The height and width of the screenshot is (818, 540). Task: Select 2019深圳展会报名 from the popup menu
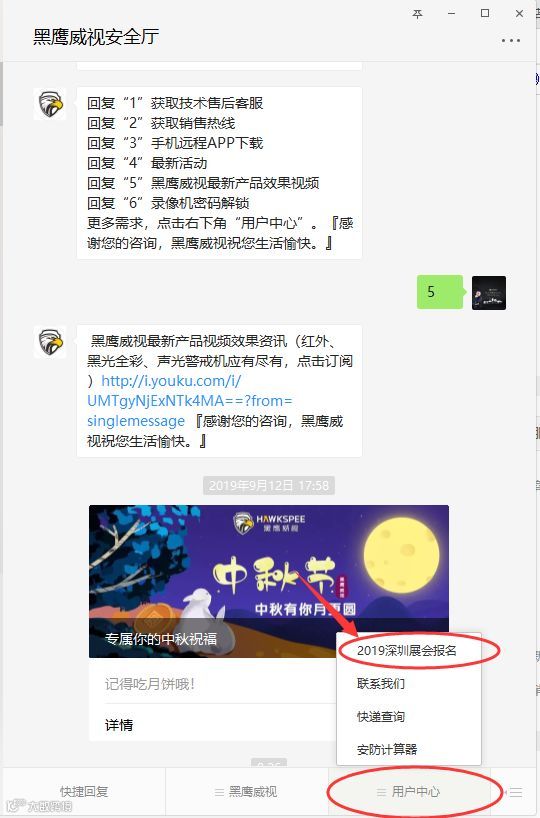pyautogui.click(x=407, y=651)
